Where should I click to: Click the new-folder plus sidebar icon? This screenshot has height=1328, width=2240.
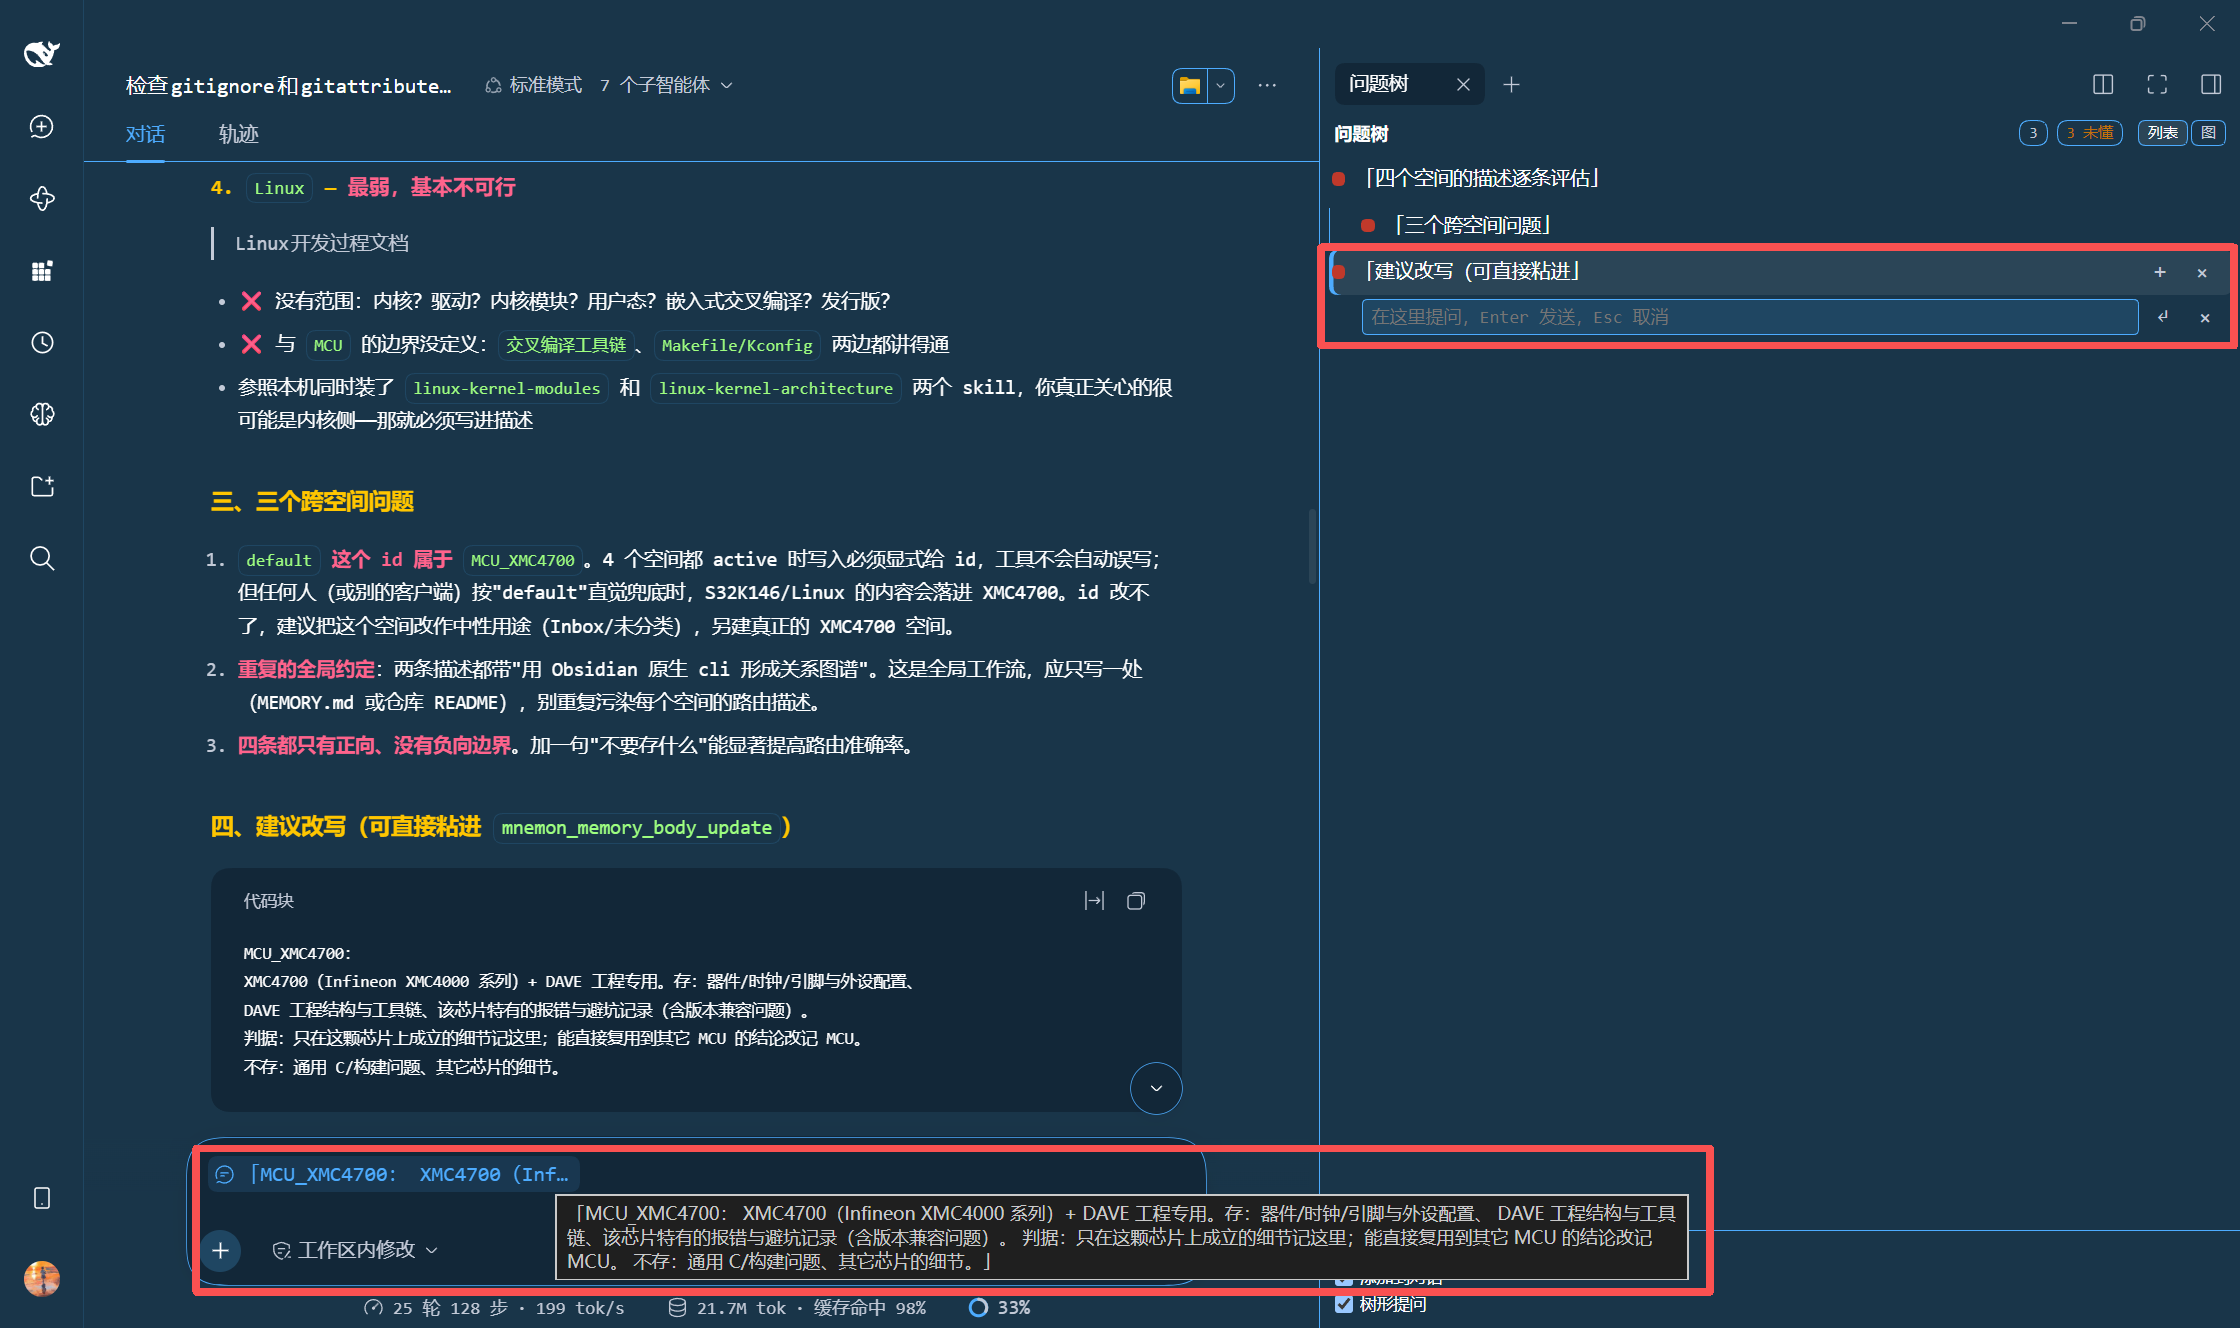[42, 486]
